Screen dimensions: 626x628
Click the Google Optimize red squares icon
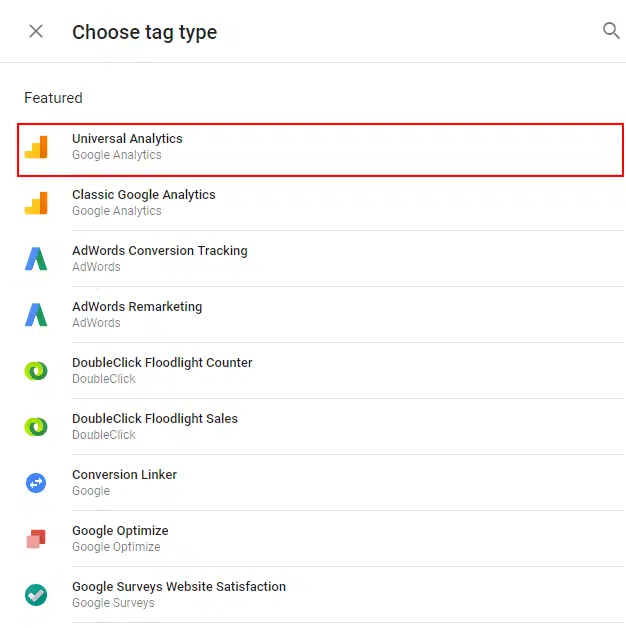[x=36, y=539]
